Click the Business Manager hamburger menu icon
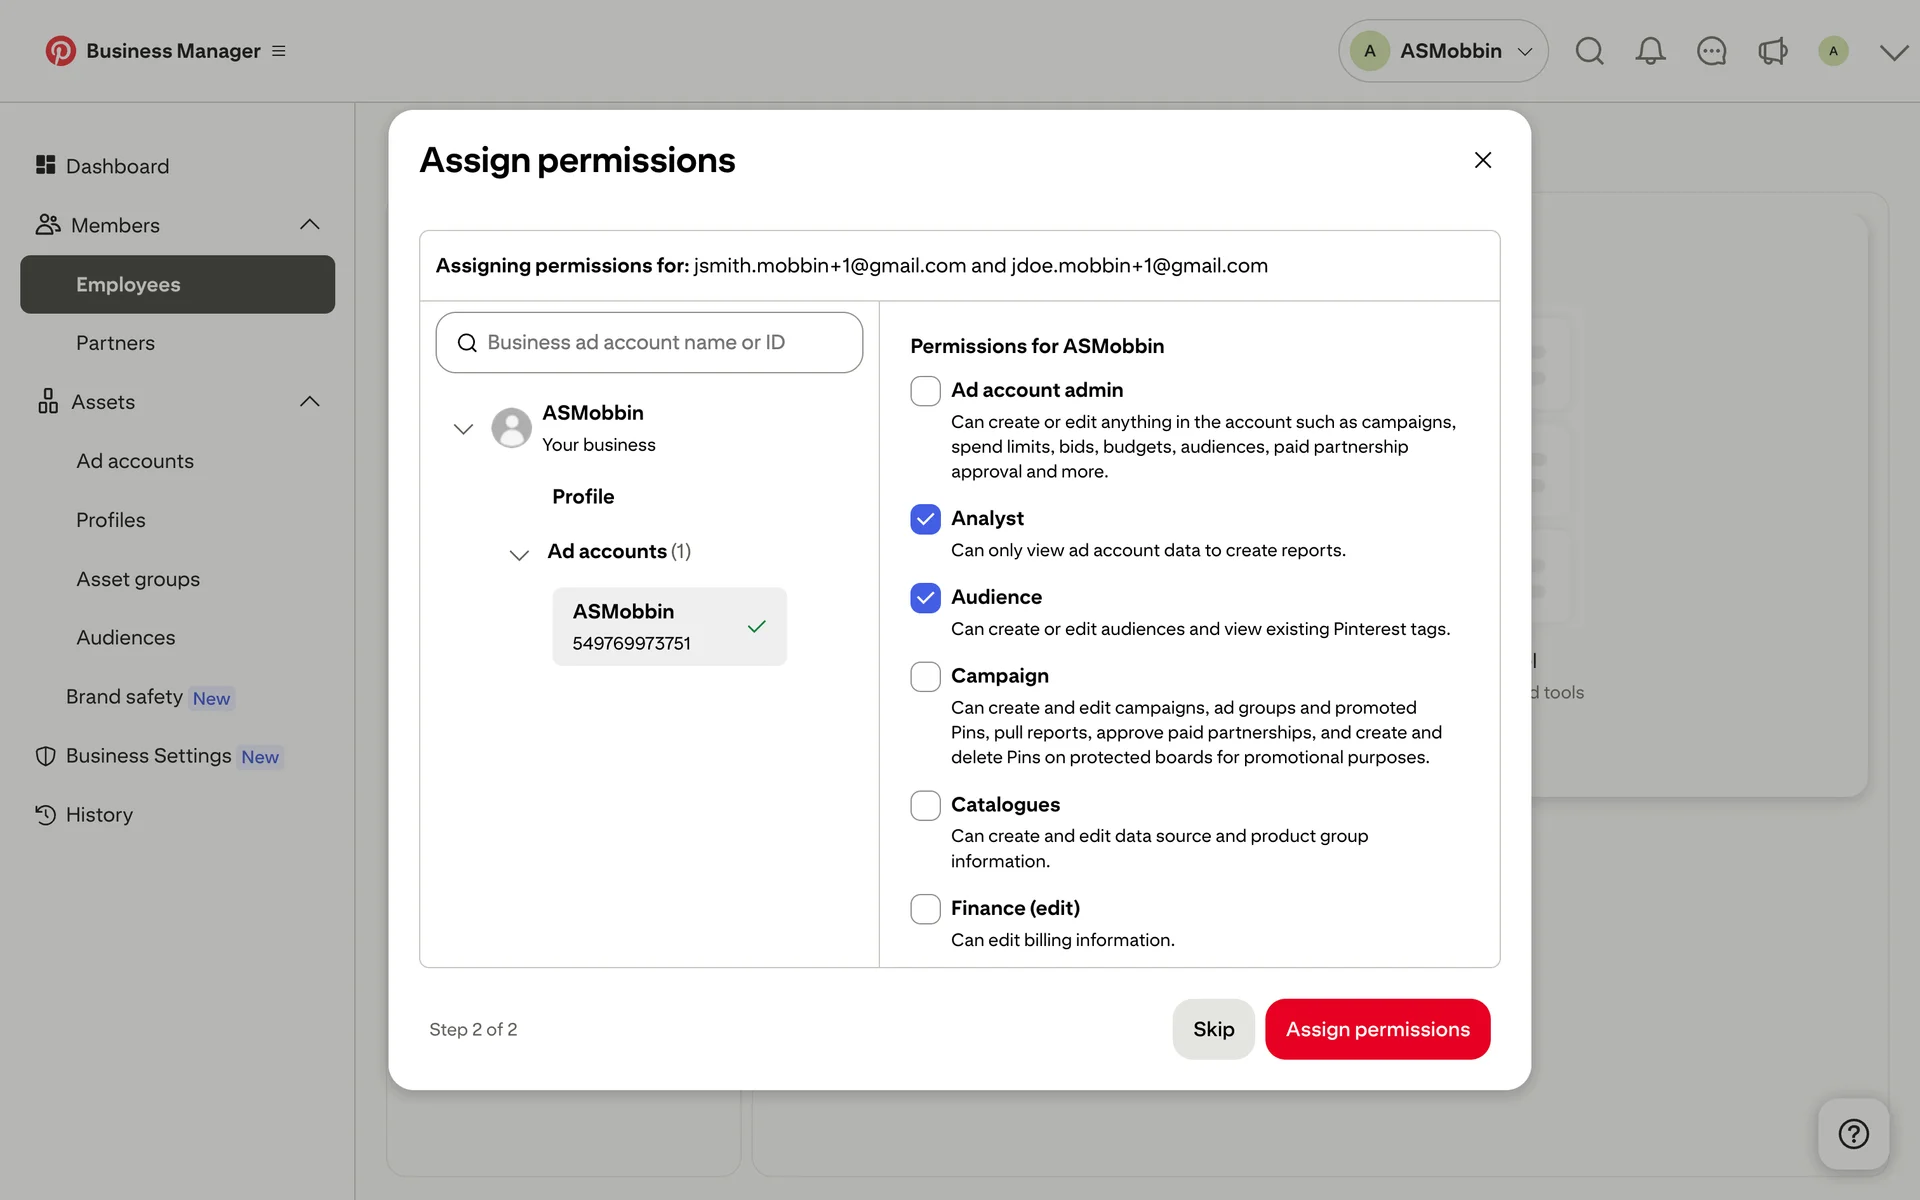This screenshot has width=1920, height=1200. pyautogui.click(x=279, y=51)
